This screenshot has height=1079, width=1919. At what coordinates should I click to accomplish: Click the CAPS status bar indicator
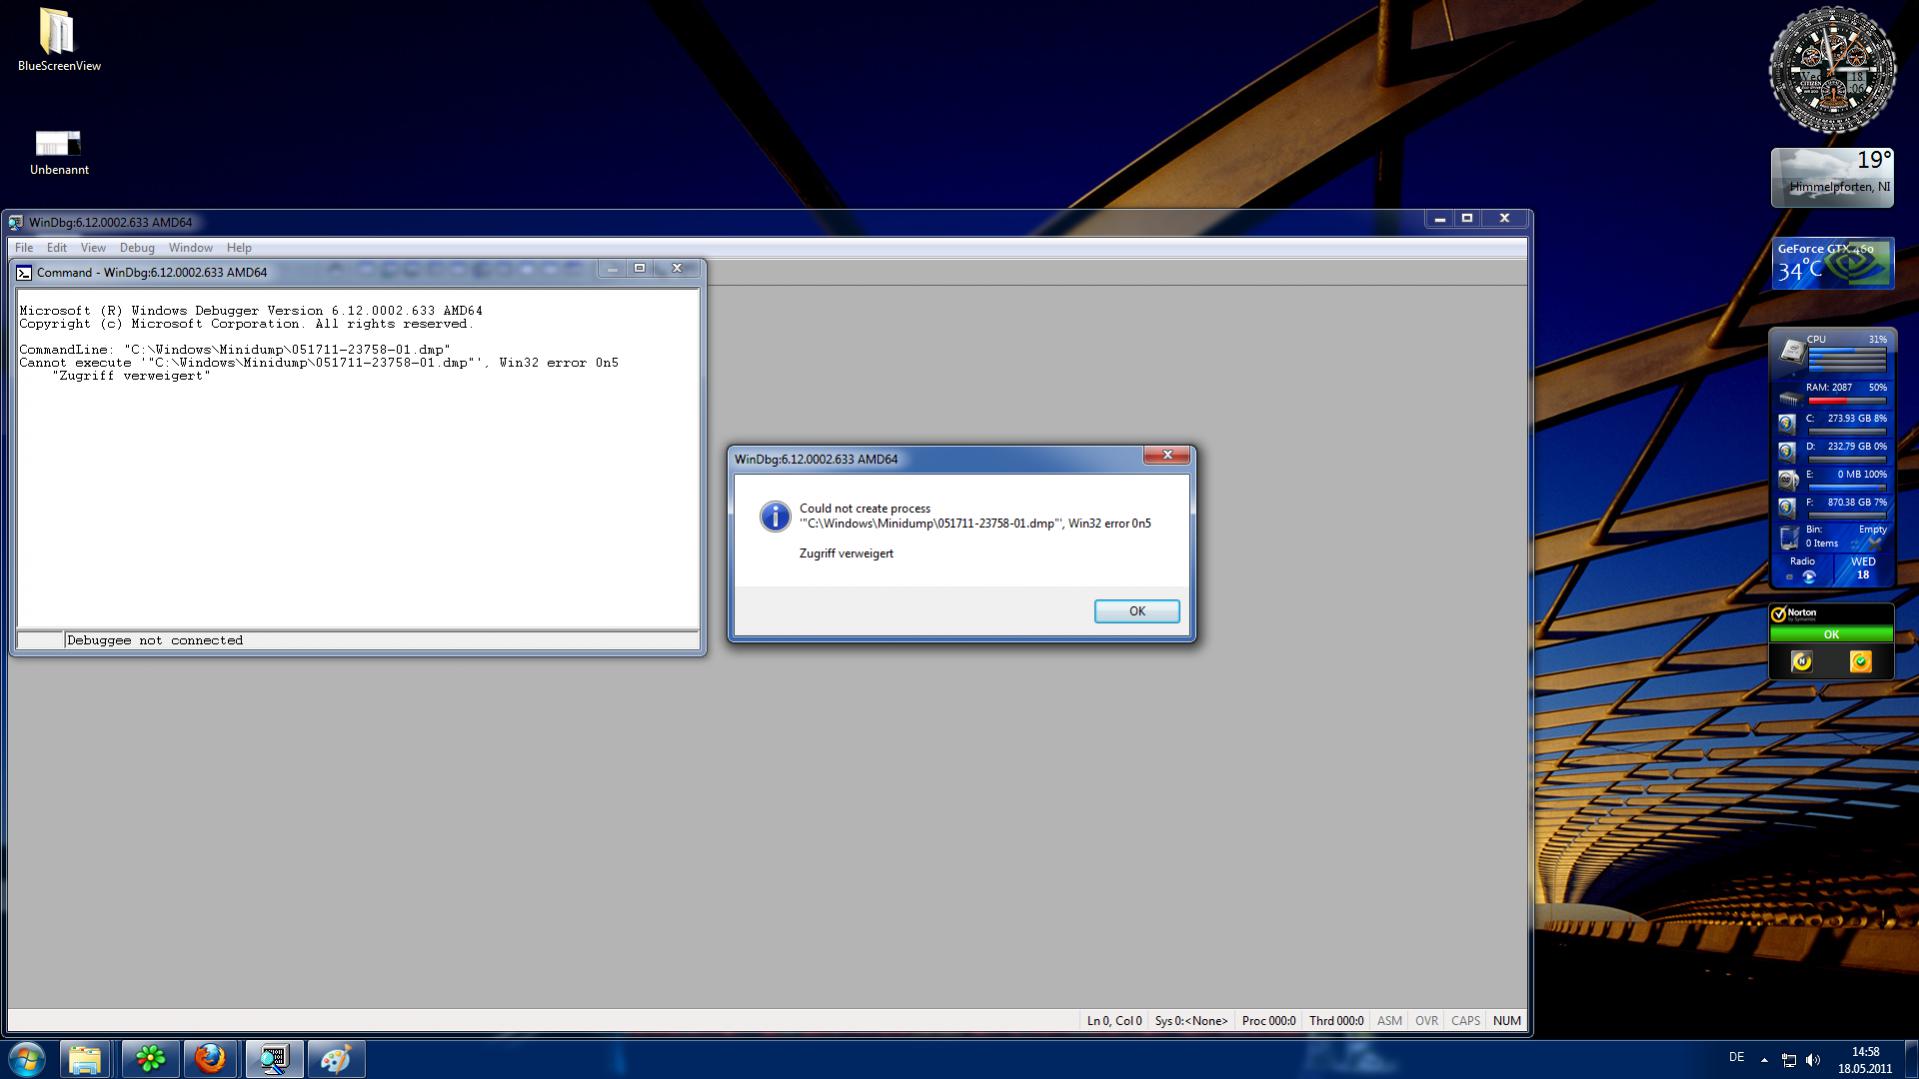coord(1465,1021)
